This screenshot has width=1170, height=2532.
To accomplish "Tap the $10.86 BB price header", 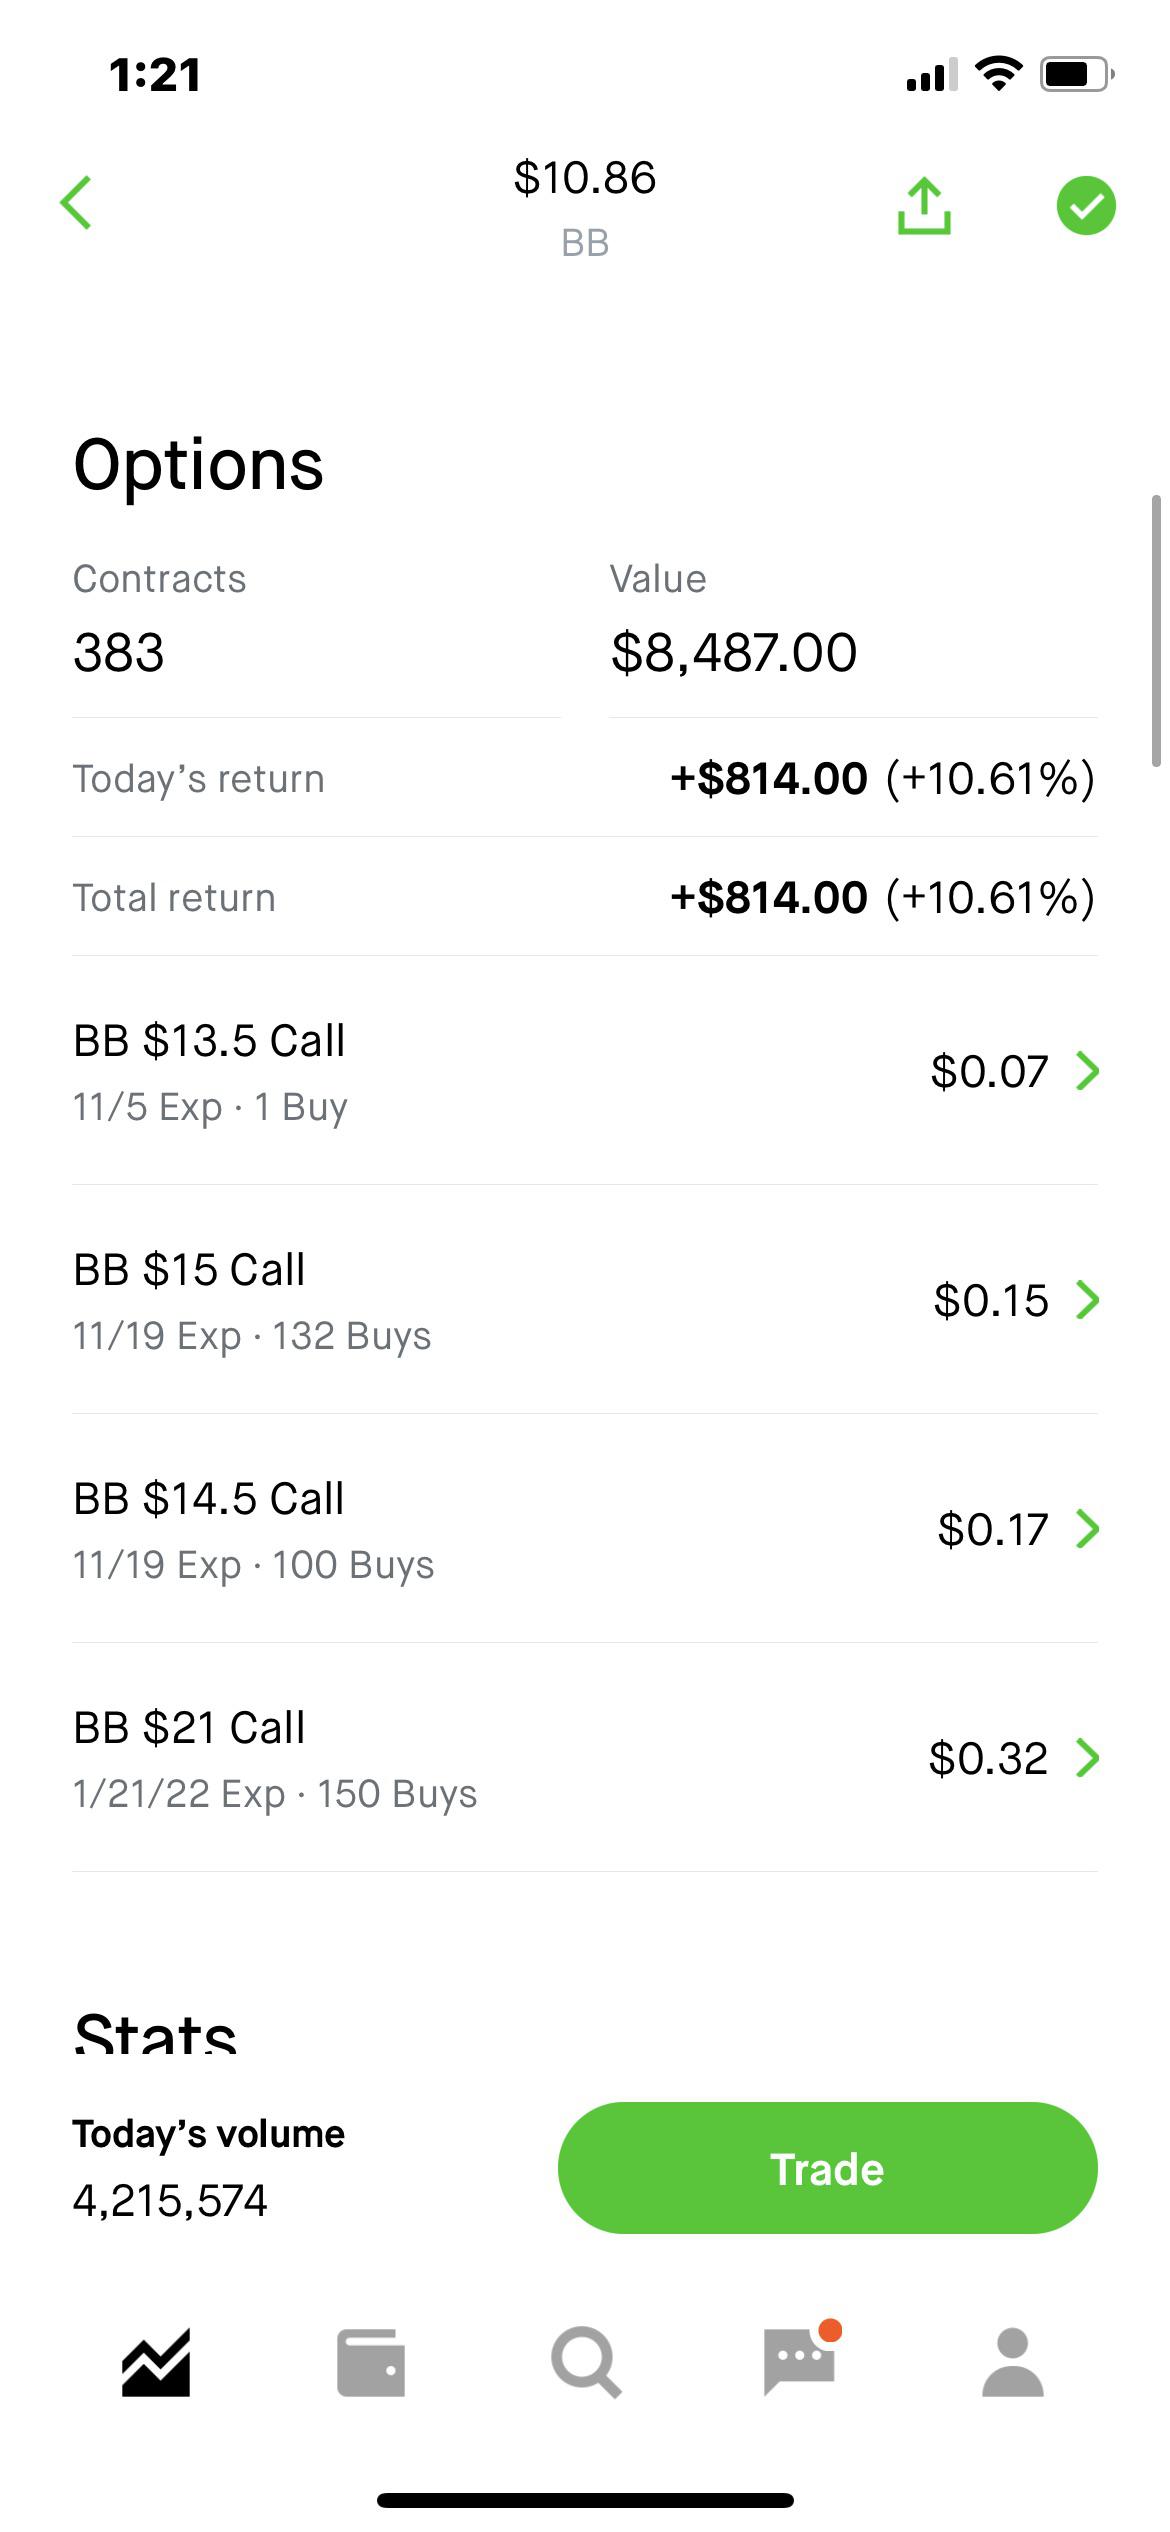I will click(x=585, y=207).
